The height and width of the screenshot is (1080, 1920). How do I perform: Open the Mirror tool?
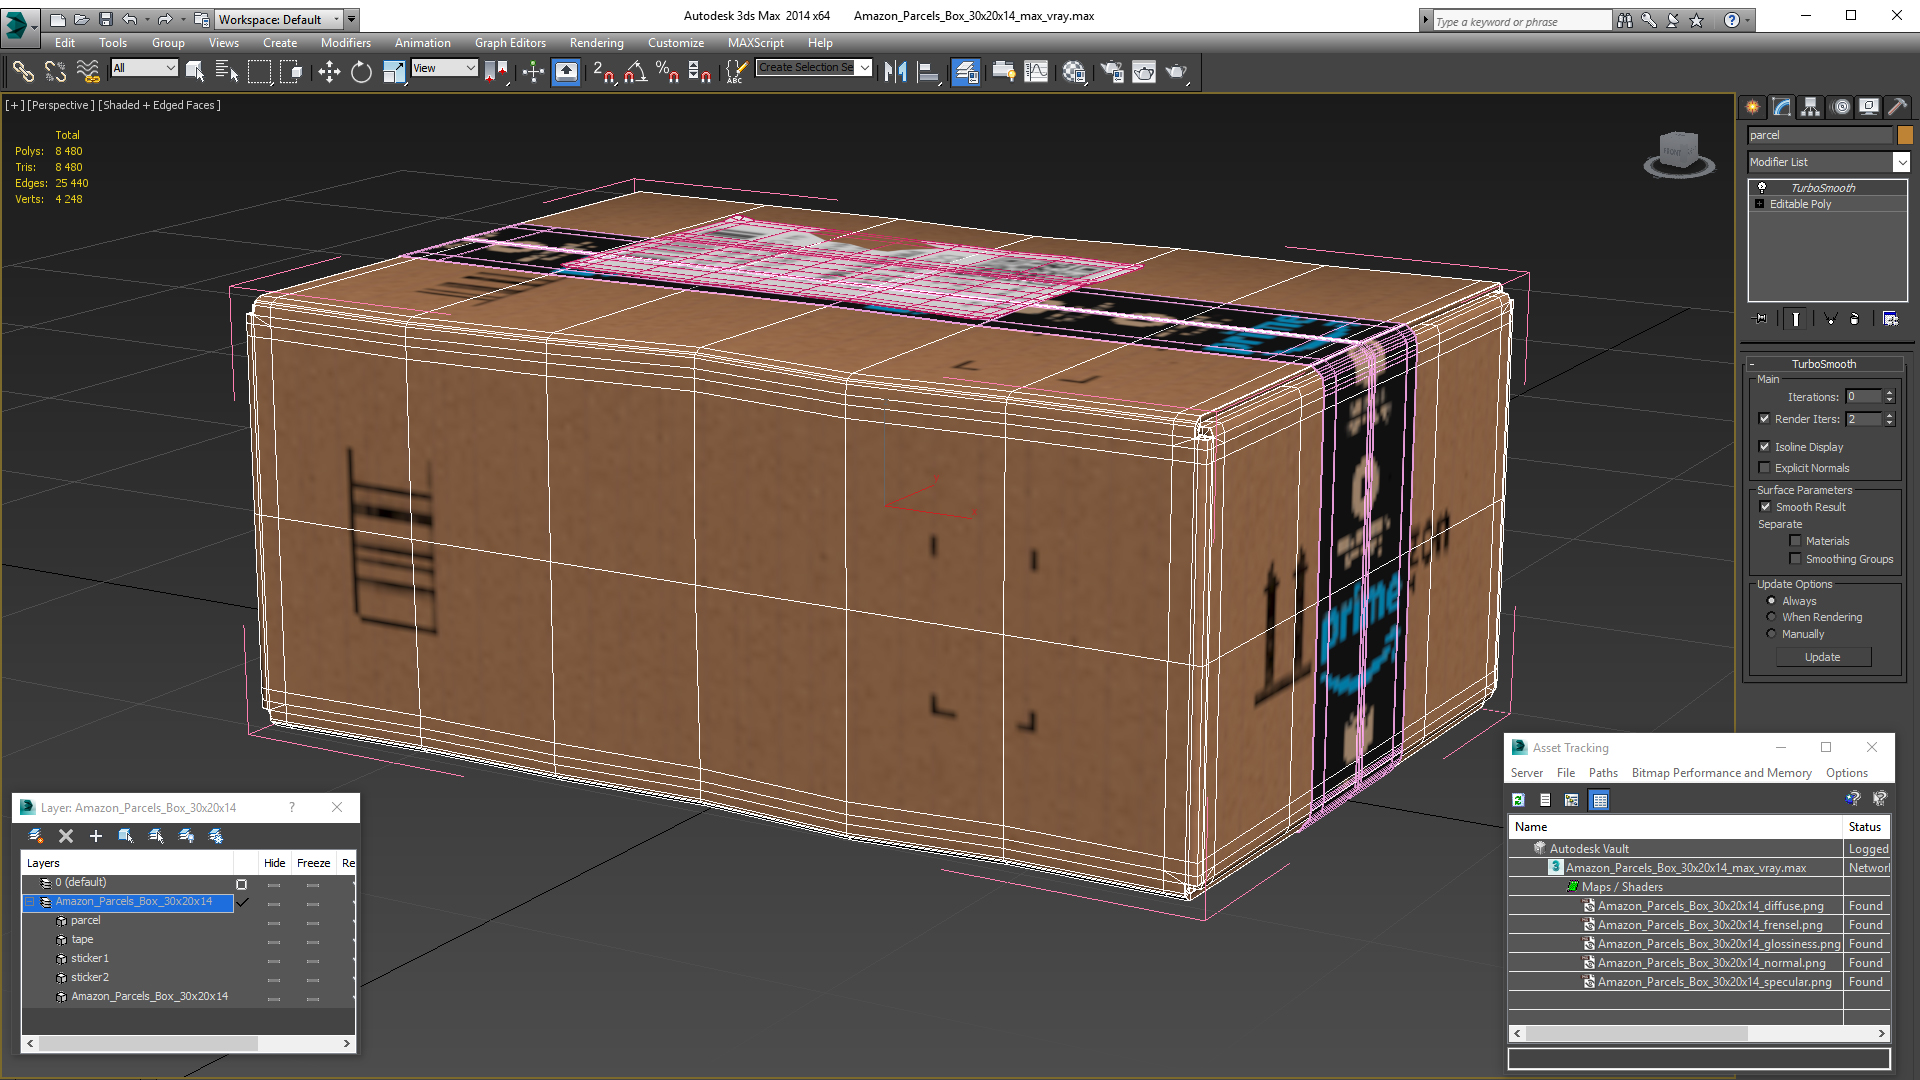895,71
